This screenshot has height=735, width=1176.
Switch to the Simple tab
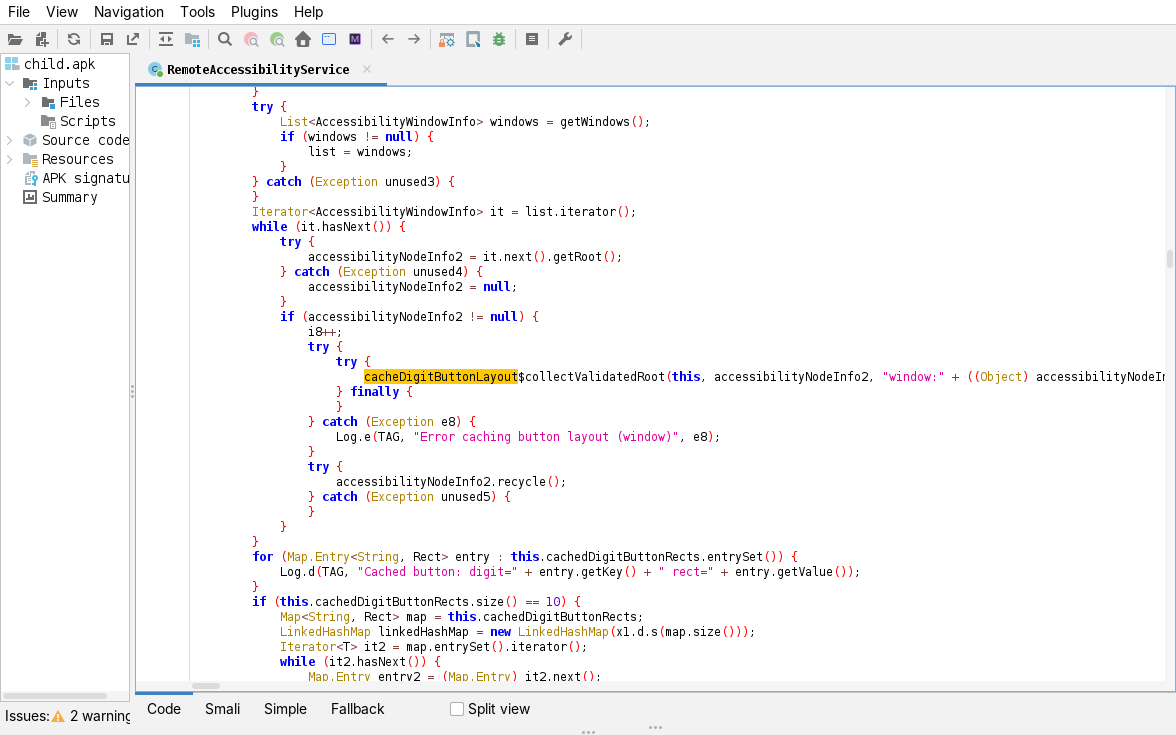[285, 709]
